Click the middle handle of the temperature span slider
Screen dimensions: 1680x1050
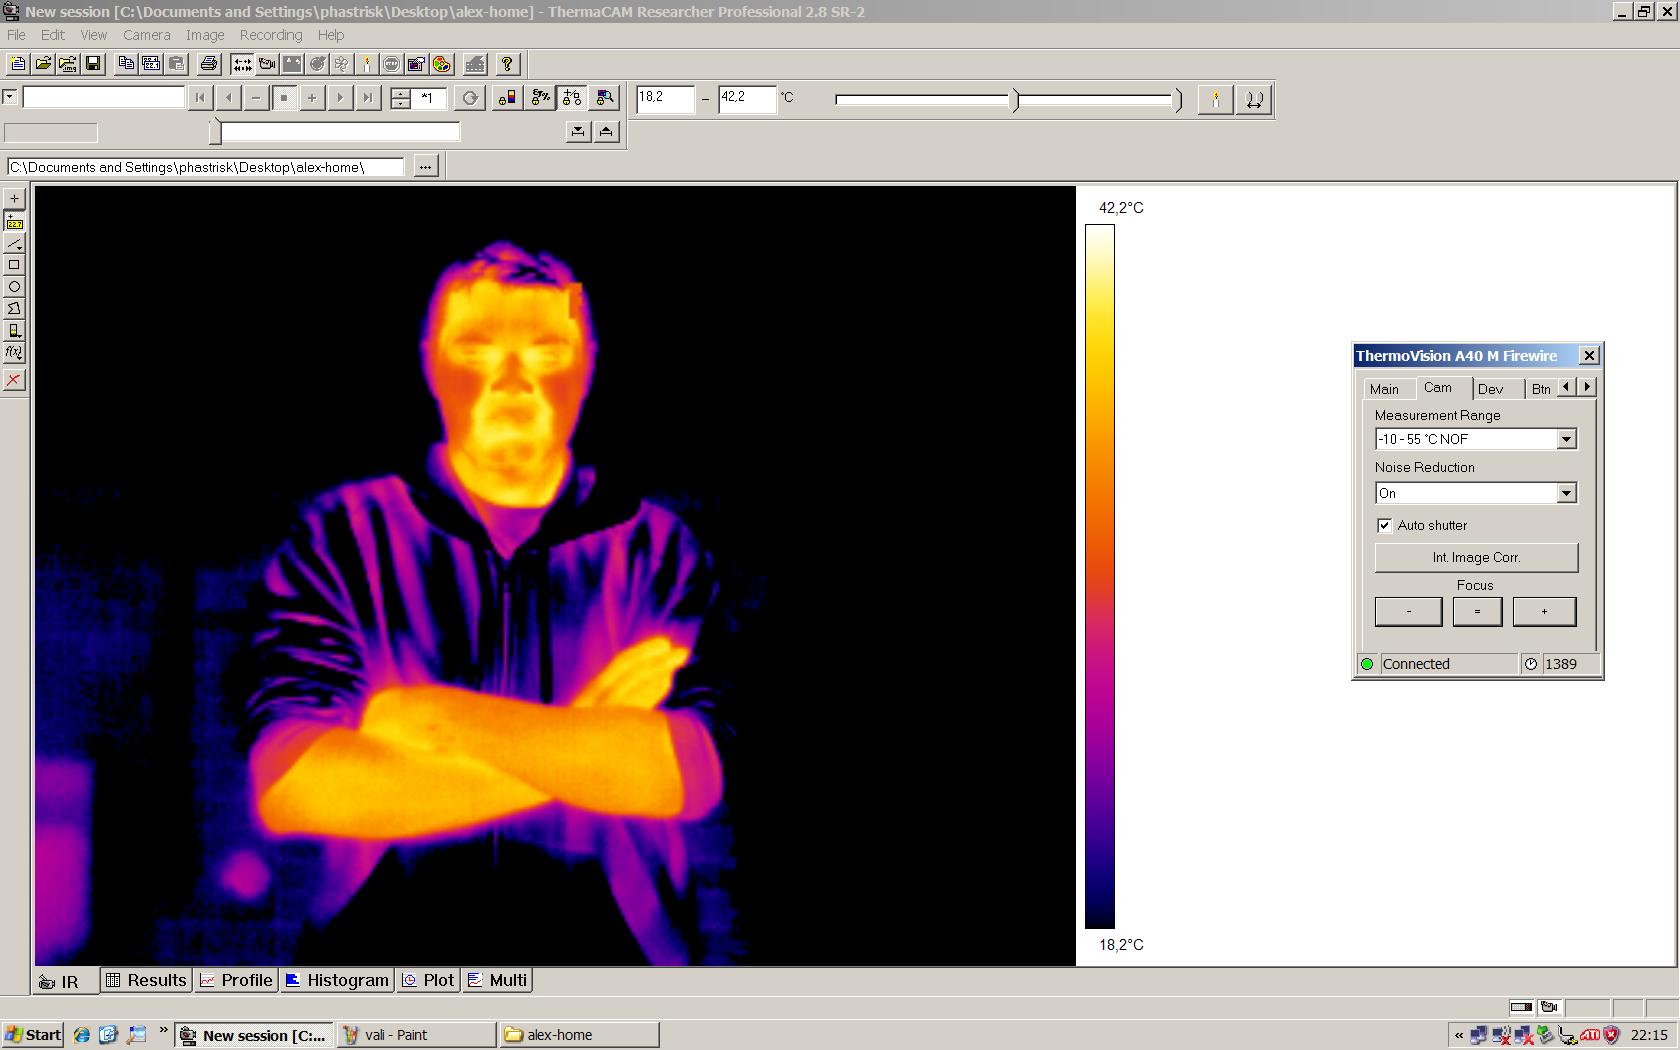[x=1015, y=100]
